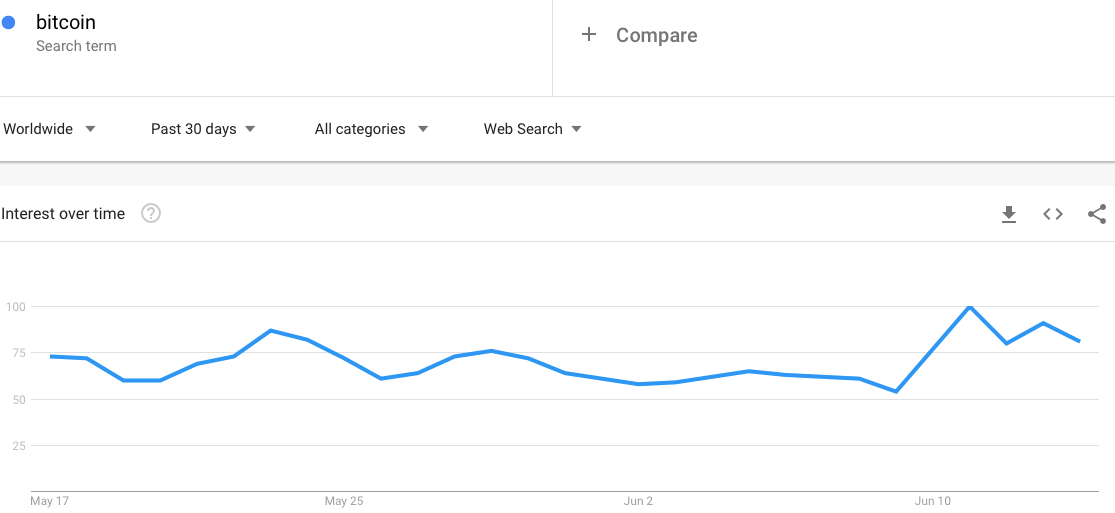Click the Interest over time heading
This screenshot has height=513, width=1115.
point(63,213)
